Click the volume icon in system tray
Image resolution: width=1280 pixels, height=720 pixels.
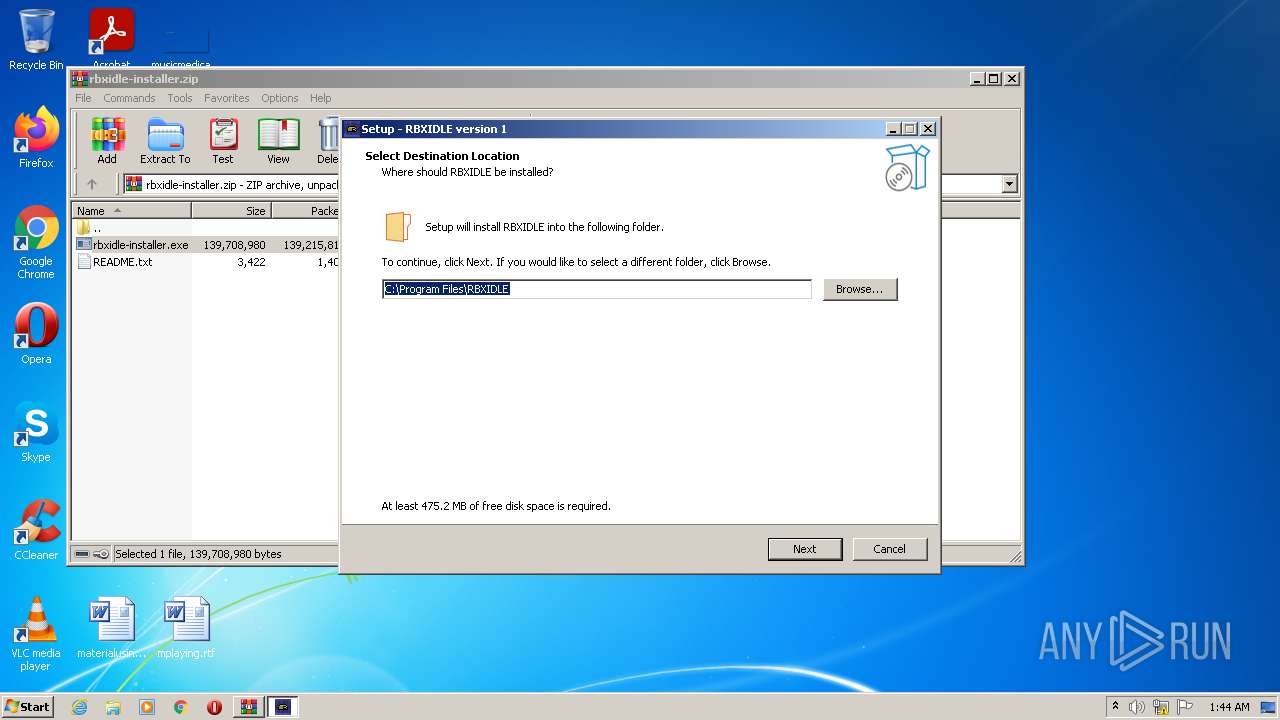(x=1137, y=707)
